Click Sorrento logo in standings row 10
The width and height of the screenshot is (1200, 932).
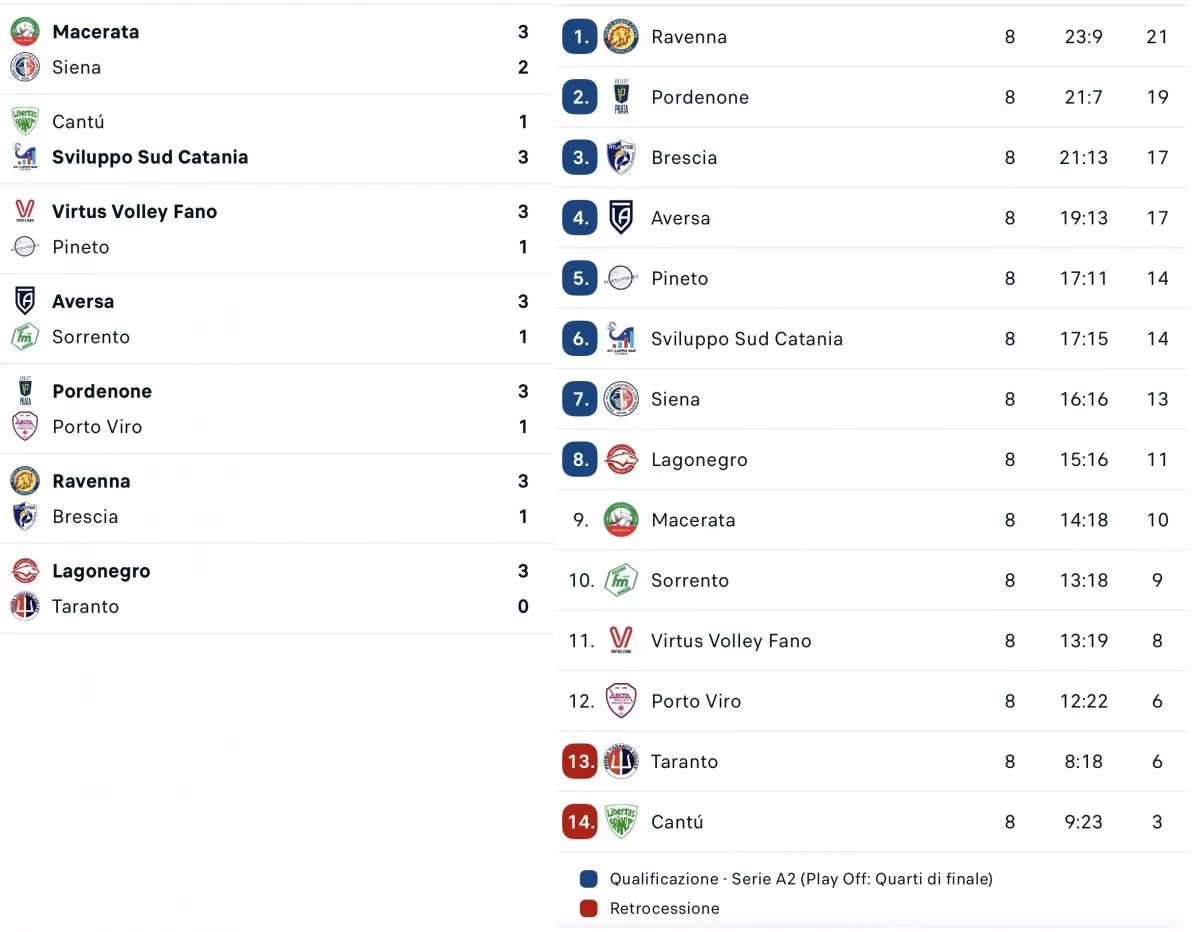pyautogui.click(x=621, y=580)
